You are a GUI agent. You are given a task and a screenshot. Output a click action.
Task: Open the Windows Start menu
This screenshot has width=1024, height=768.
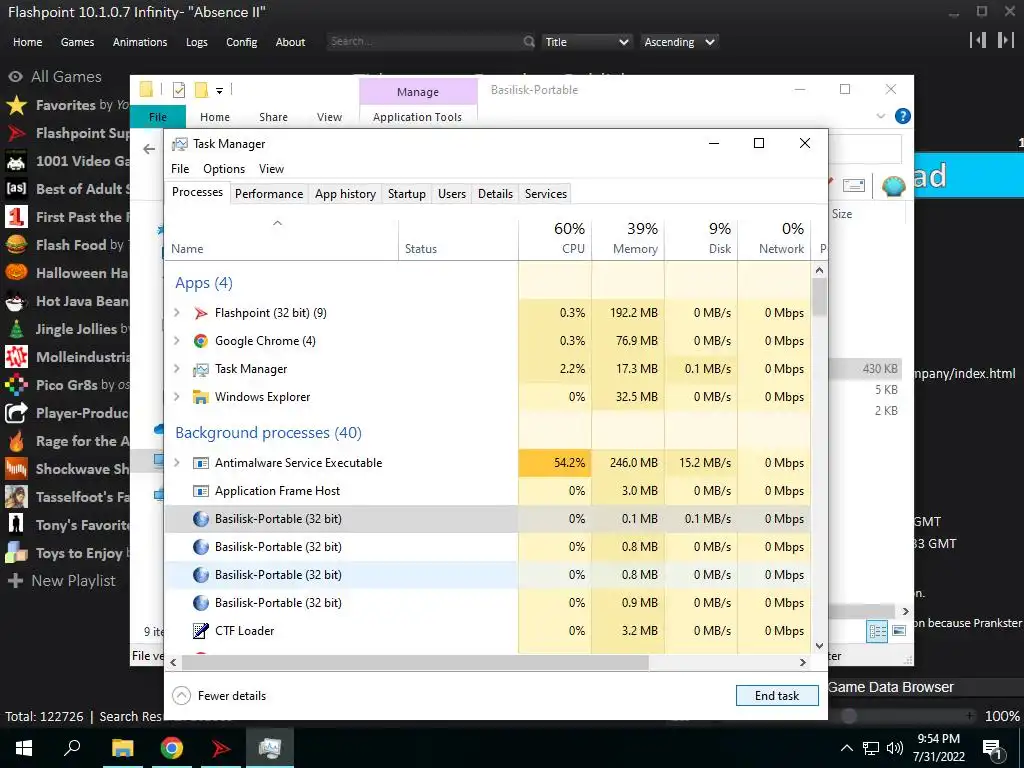click(24, 748)
